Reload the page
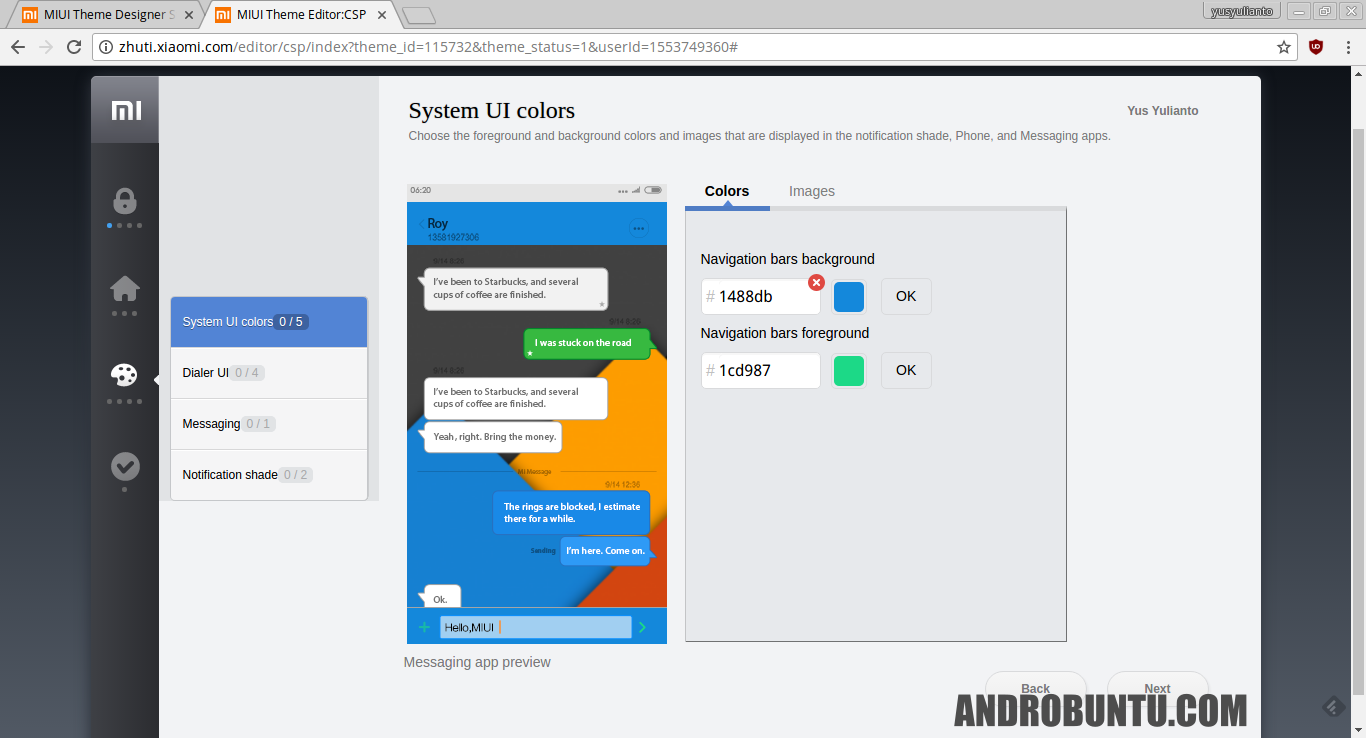 [x=74, y=47]
